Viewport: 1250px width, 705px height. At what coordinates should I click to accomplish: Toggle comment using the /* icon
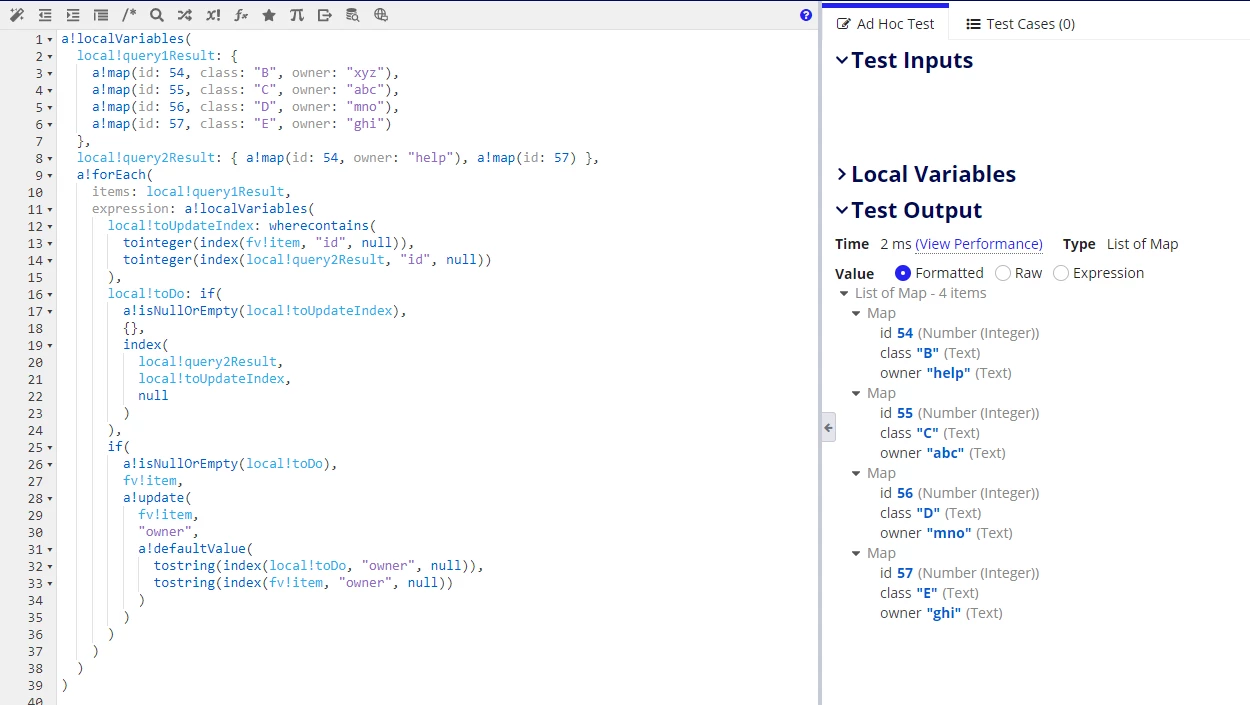(x=129, y=15)
